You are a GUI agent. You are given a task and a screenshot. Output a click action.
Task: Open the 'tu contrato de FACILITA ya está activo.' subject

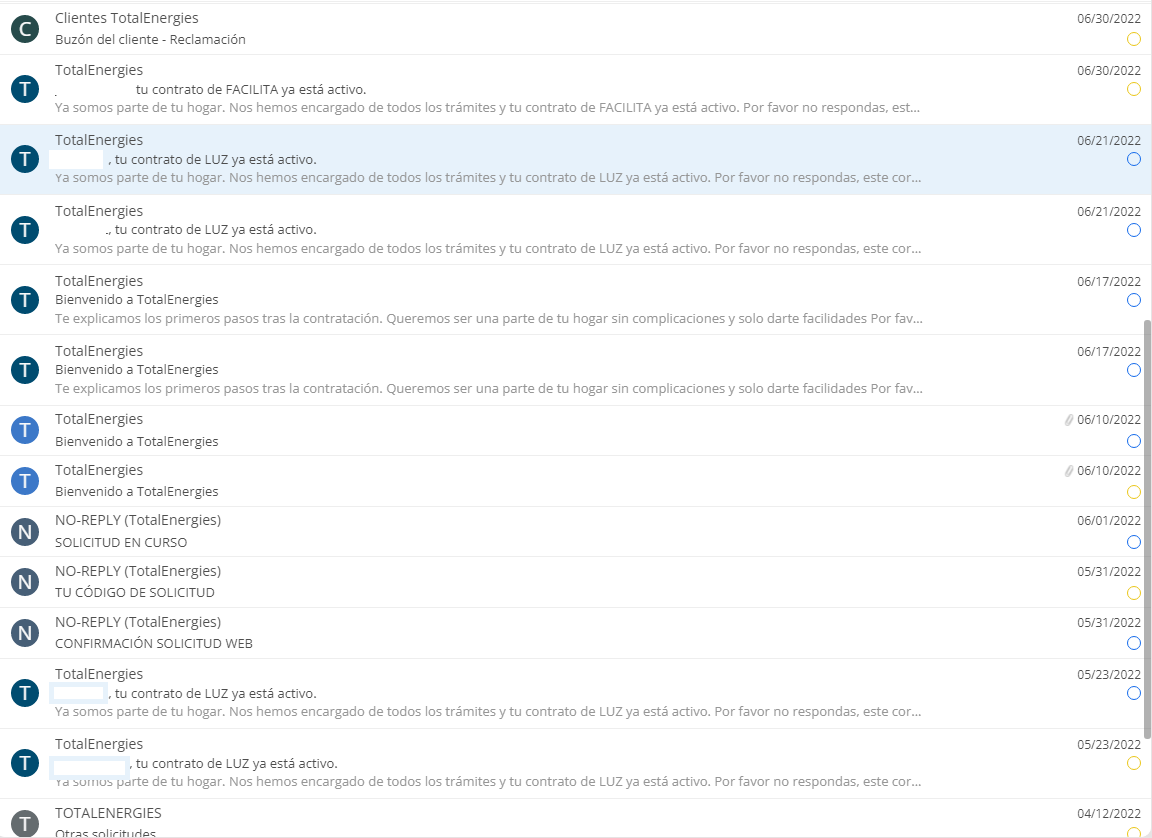251,90
